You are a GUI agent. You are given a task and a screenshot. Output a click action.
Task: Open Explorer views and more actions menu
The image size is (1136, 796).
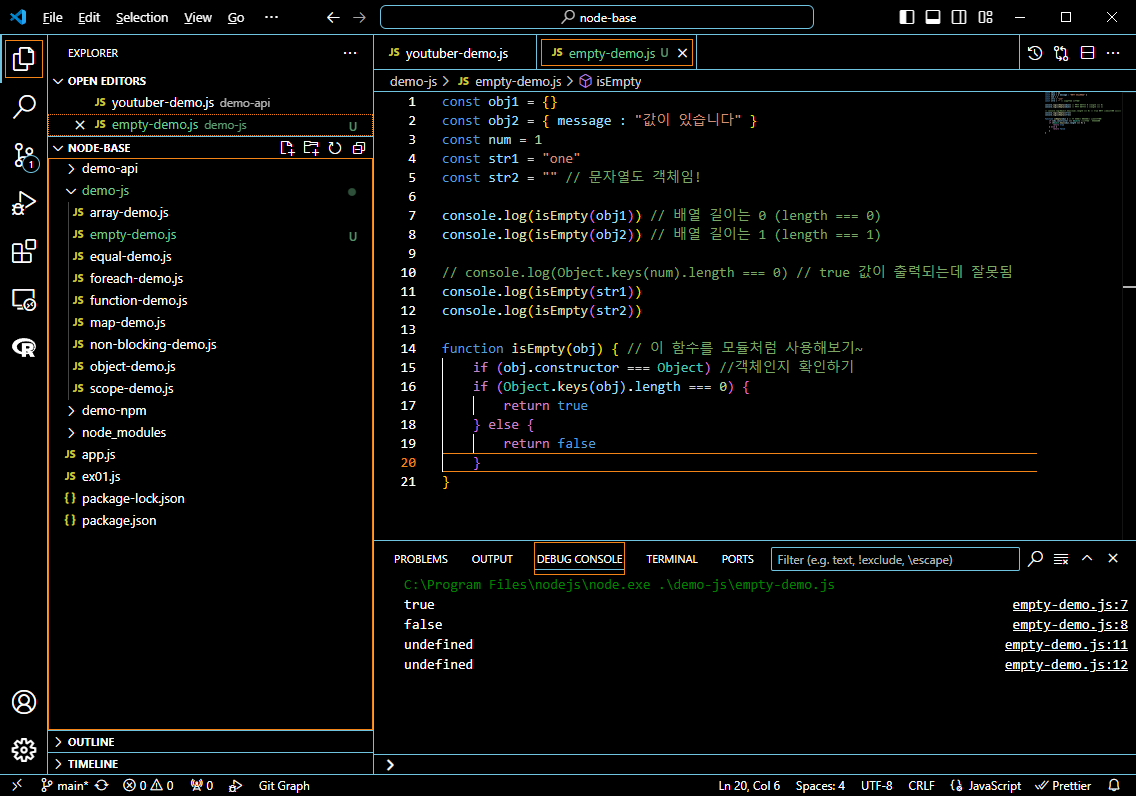pos(350,53)
